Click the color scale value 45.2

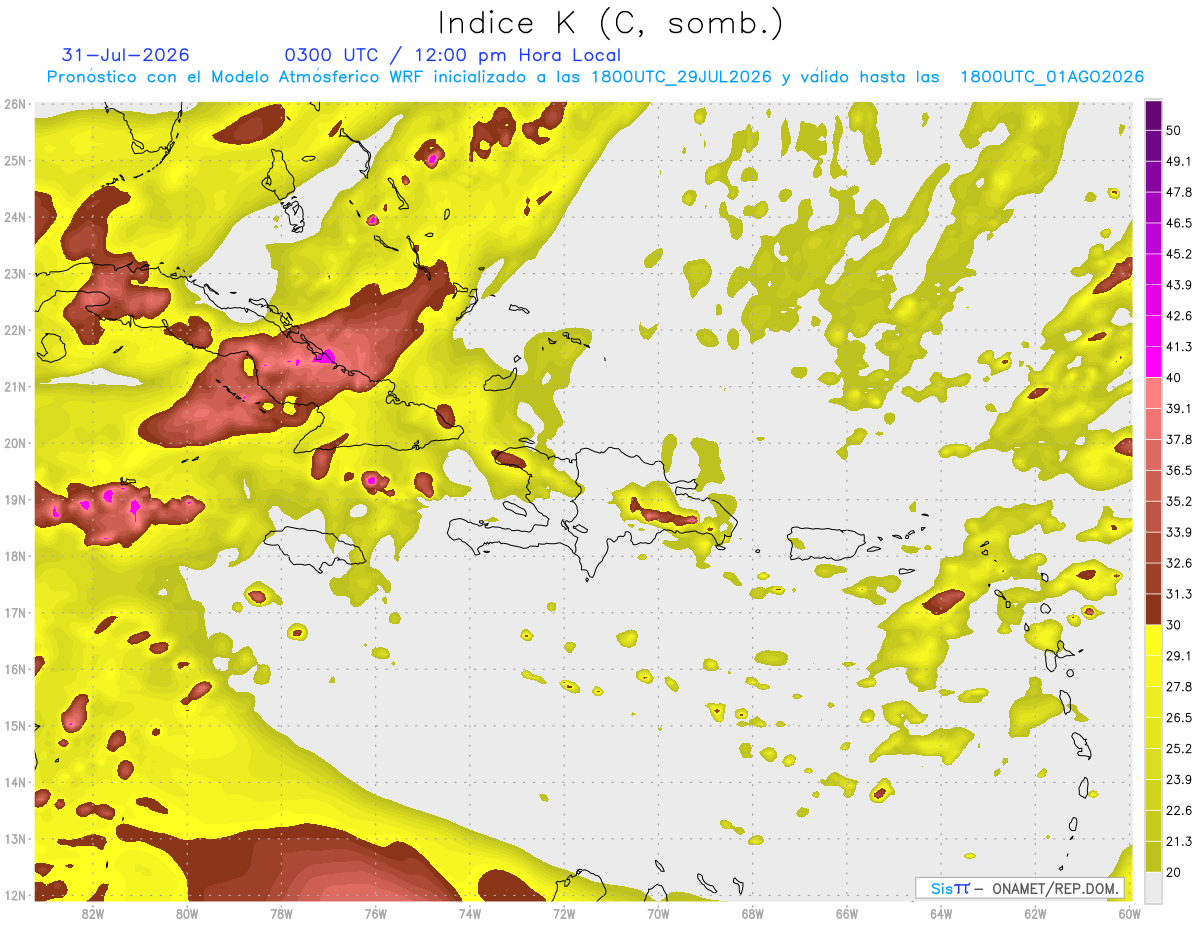pos(1180,254)
